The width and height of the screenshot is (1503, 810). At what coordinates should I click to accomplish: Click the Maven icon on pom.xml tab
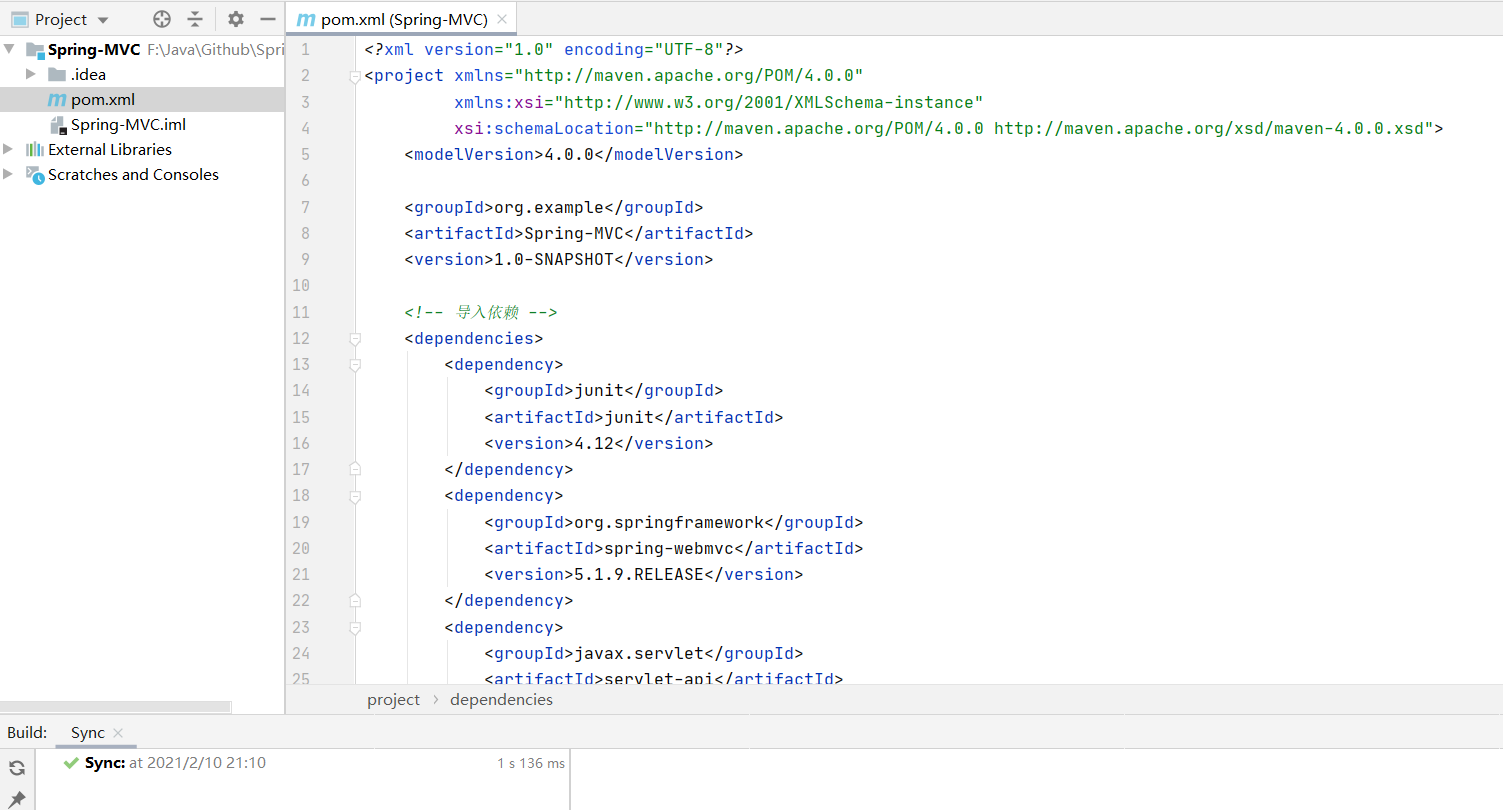(306, 19)
